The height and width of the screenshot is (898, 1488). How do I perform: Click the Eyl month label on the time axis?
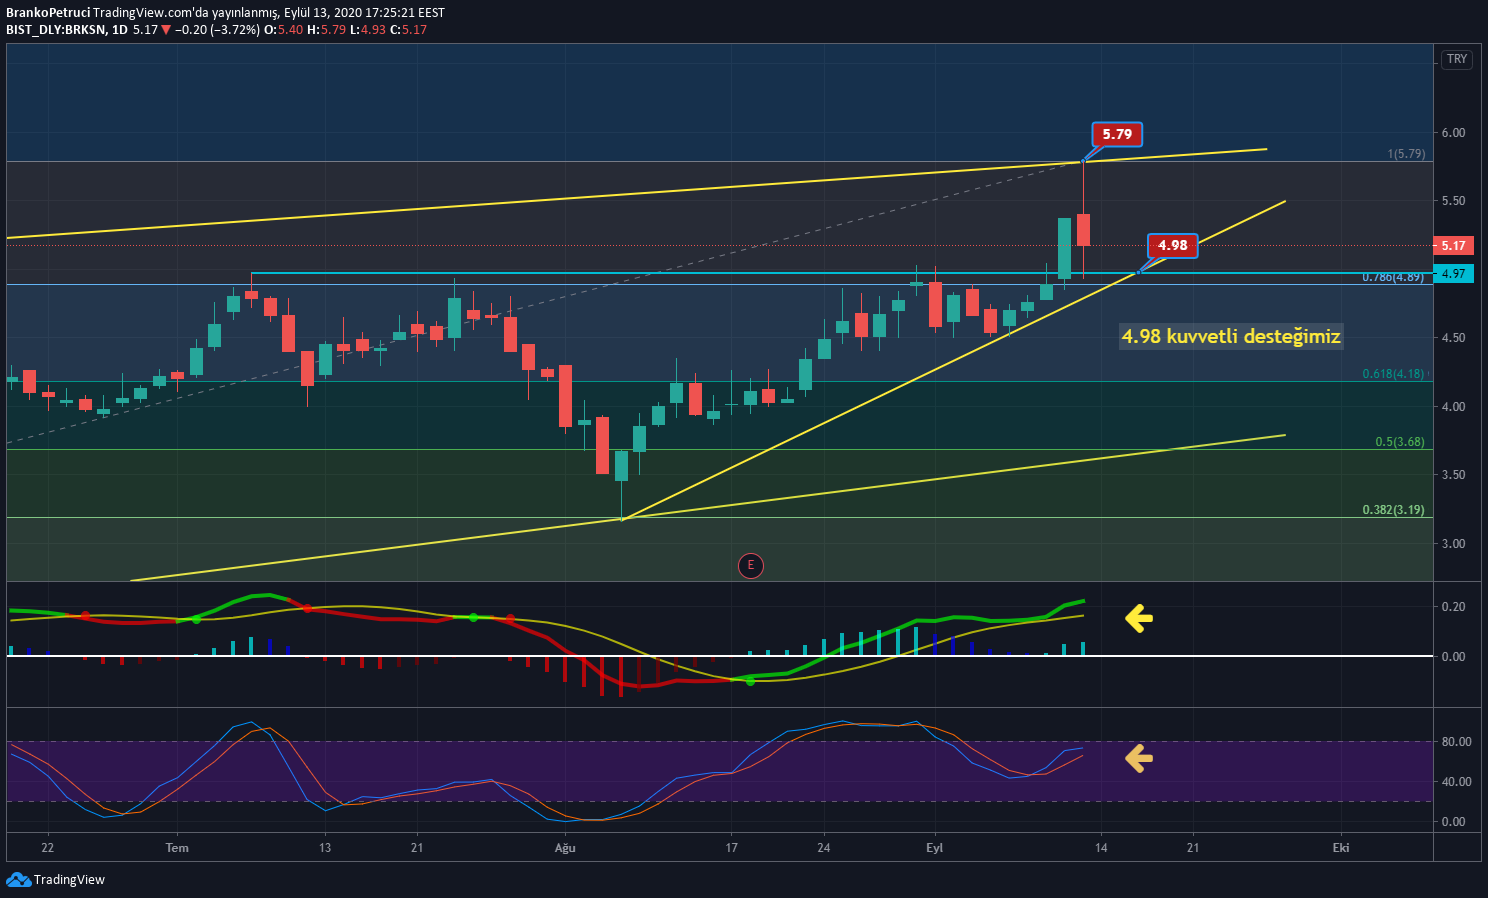pos(934,848)
